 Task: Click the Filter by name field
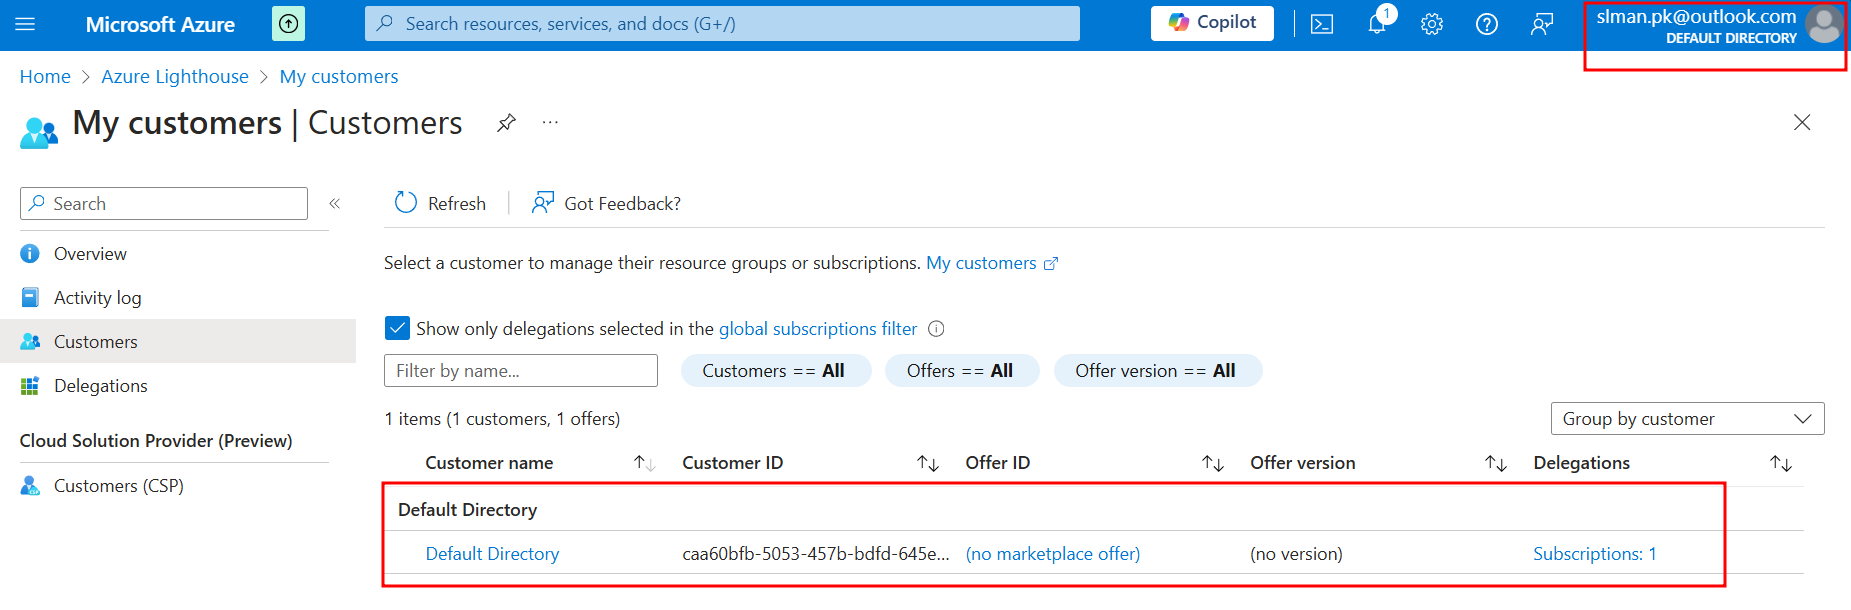[x=521, y=371]
